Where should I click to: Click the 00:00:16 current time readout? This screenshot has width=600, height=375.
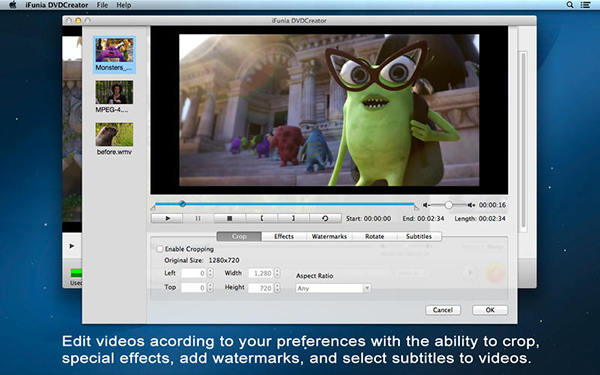tap(492, 205)
